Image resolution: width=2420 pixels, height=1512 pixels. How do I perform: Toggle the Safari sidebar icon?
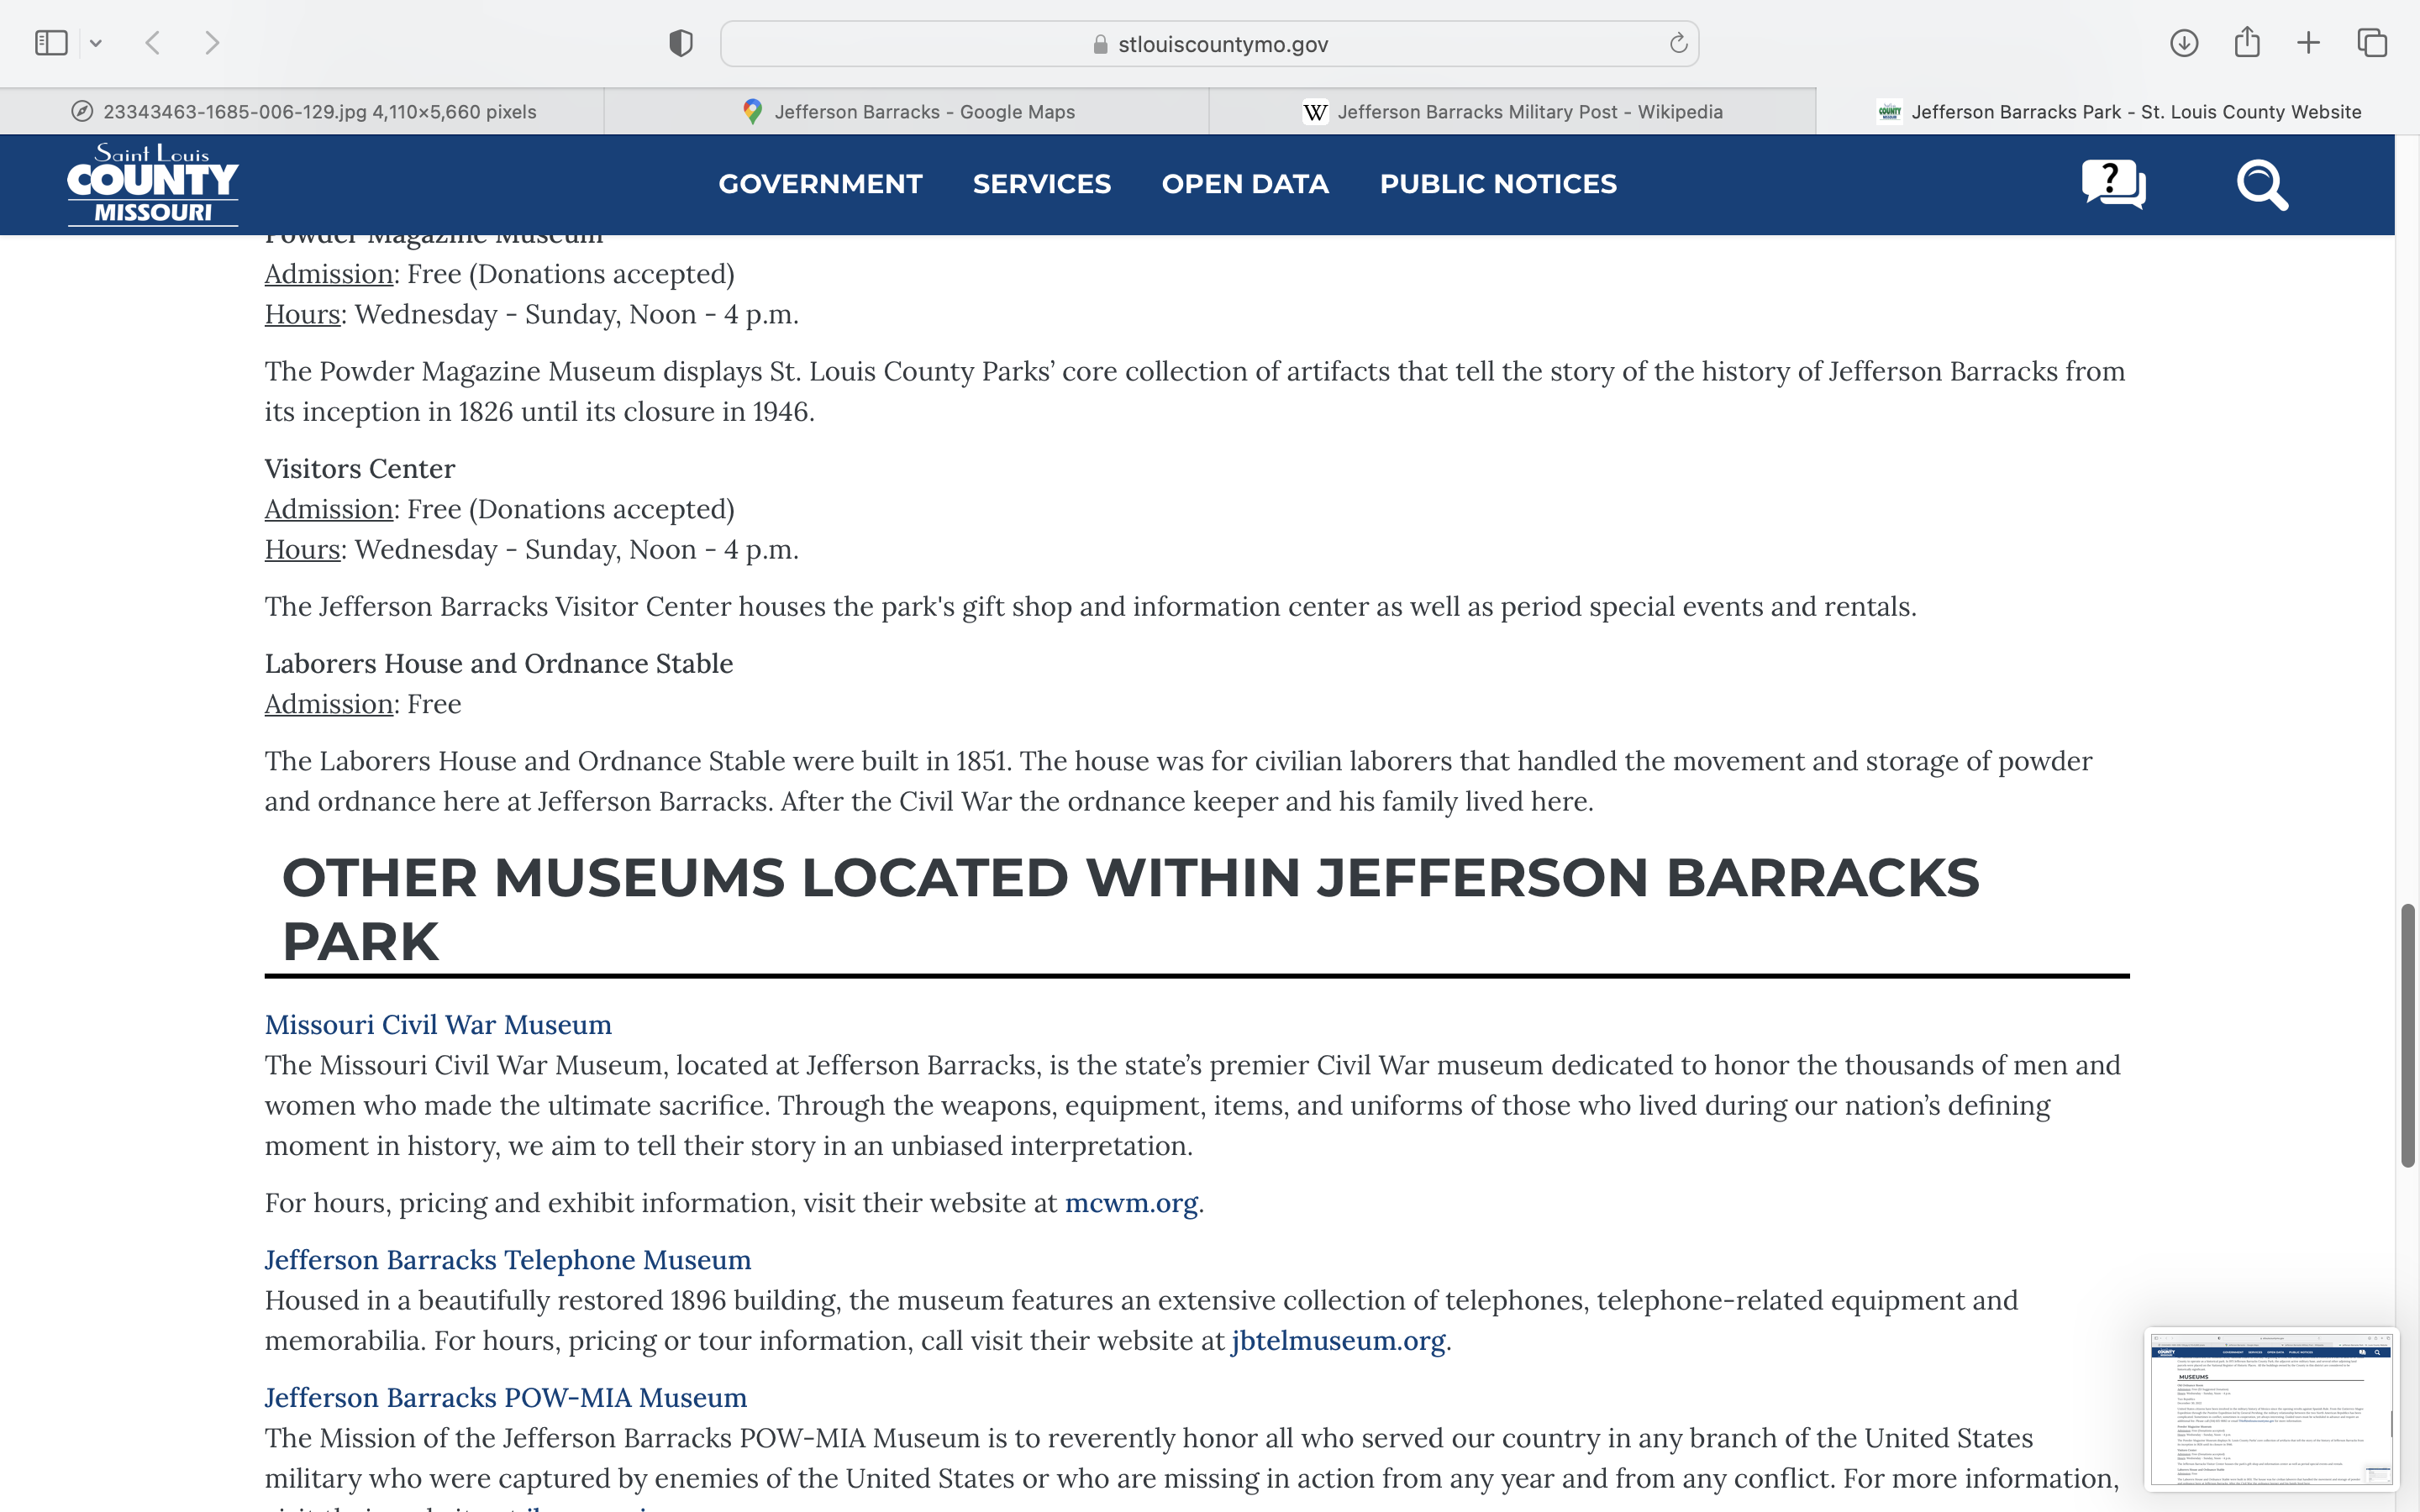[x=51, y=43]
